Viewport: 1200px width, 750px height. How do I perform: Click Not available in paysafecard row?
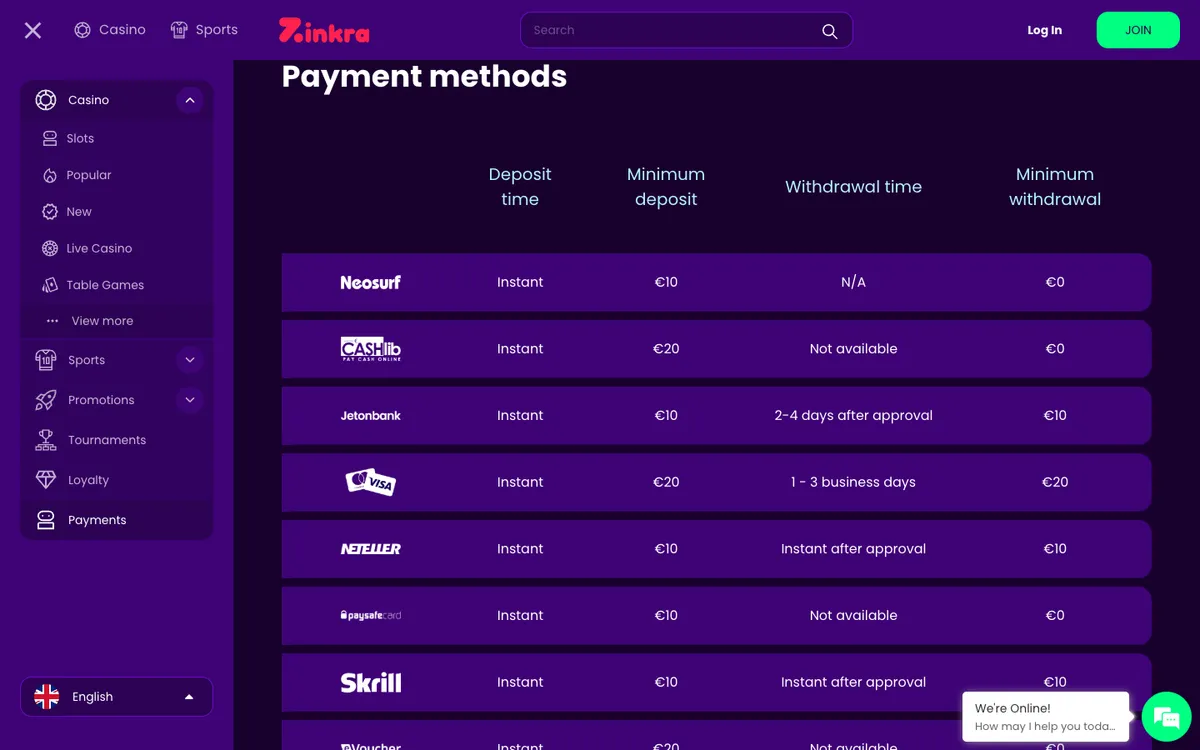[854, 615]
